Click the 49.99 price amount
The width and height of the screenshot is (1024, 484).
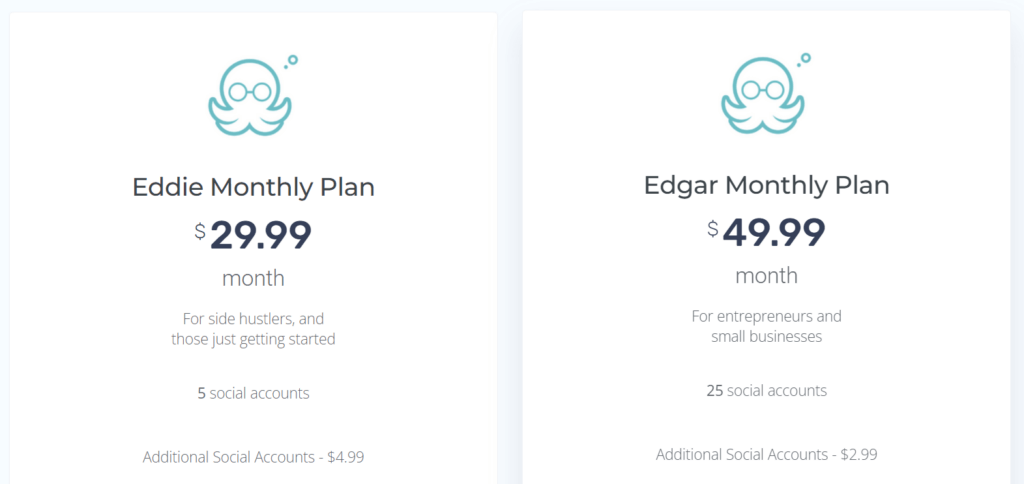(x=774, y=233)
